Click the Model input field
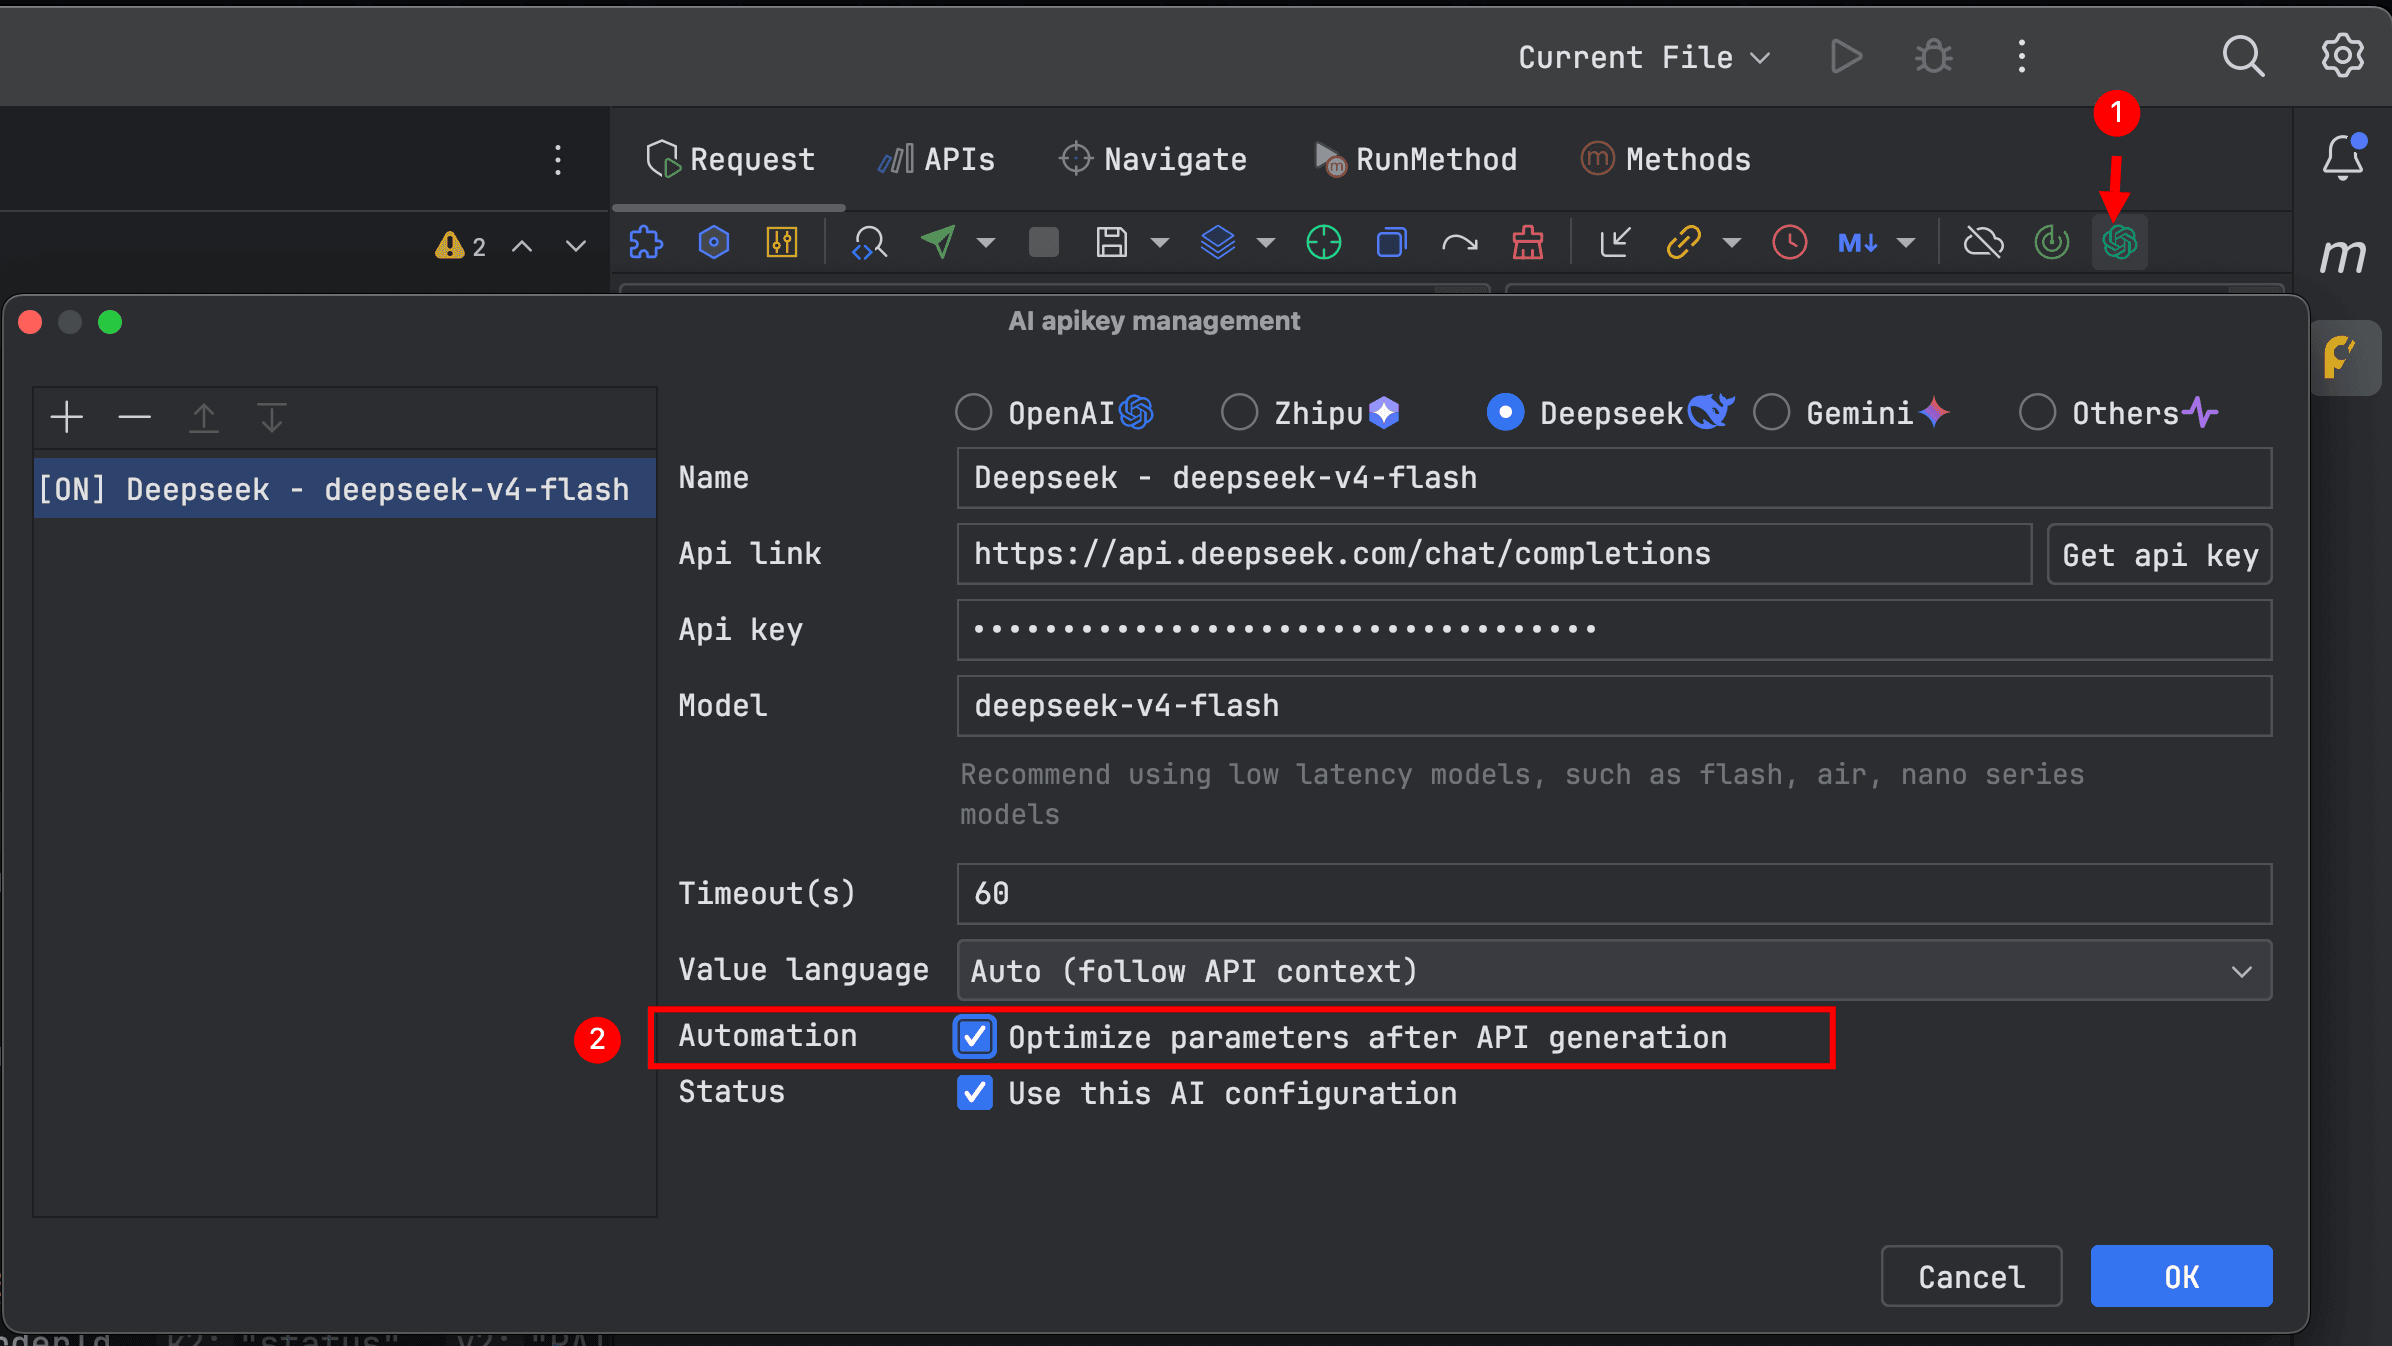 [x=1614, y=706]
